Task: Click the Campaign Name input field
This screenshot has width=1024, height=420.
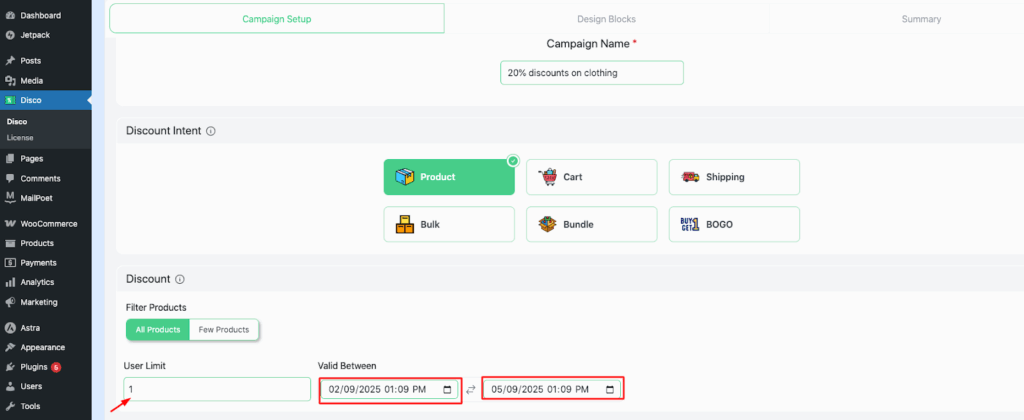Action: tap(592, 73)
